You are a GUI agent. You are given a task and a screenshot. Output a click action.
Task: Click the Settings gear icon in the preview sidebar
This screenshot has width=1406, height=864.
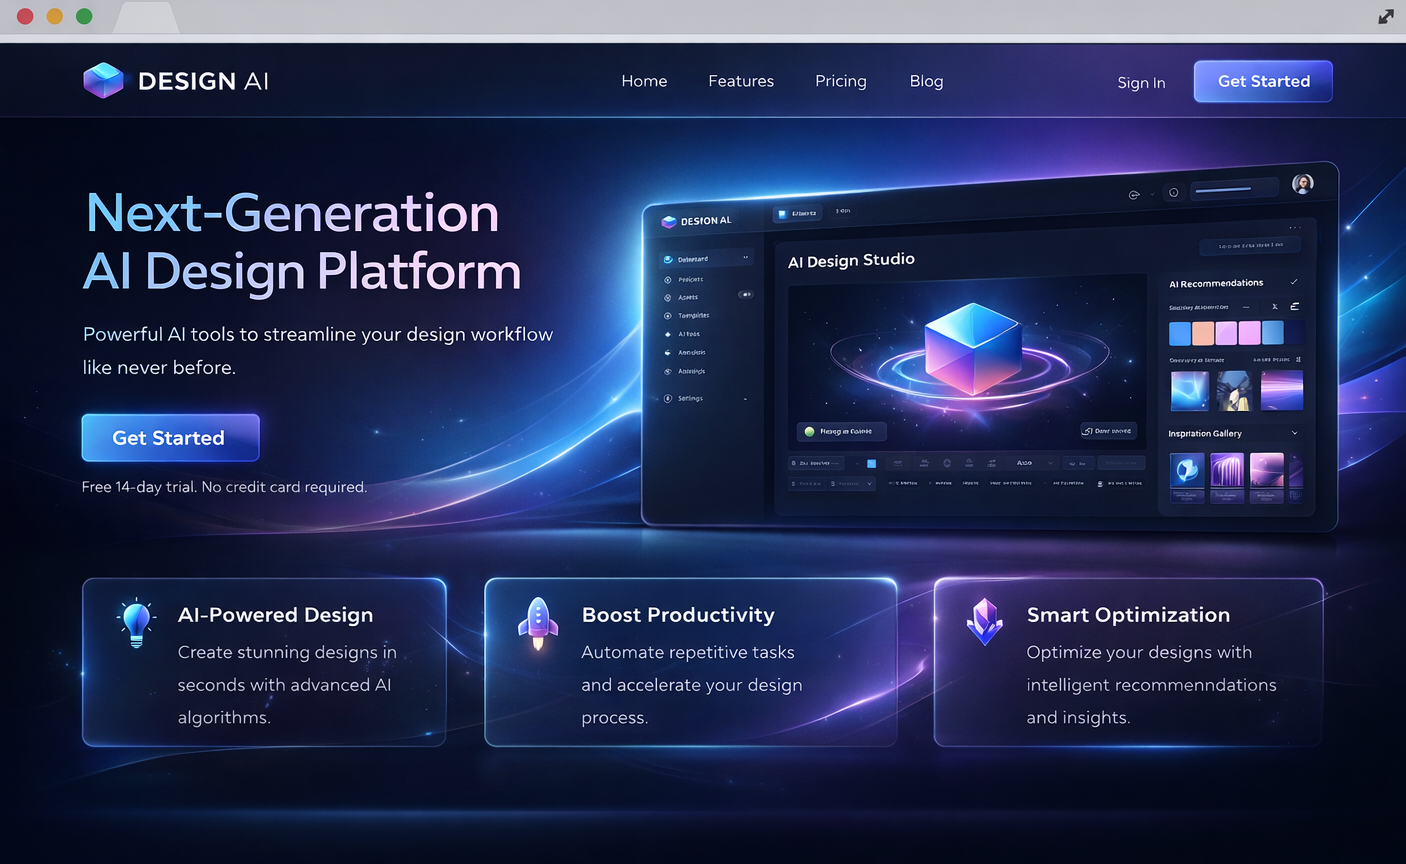pos(668,398)
